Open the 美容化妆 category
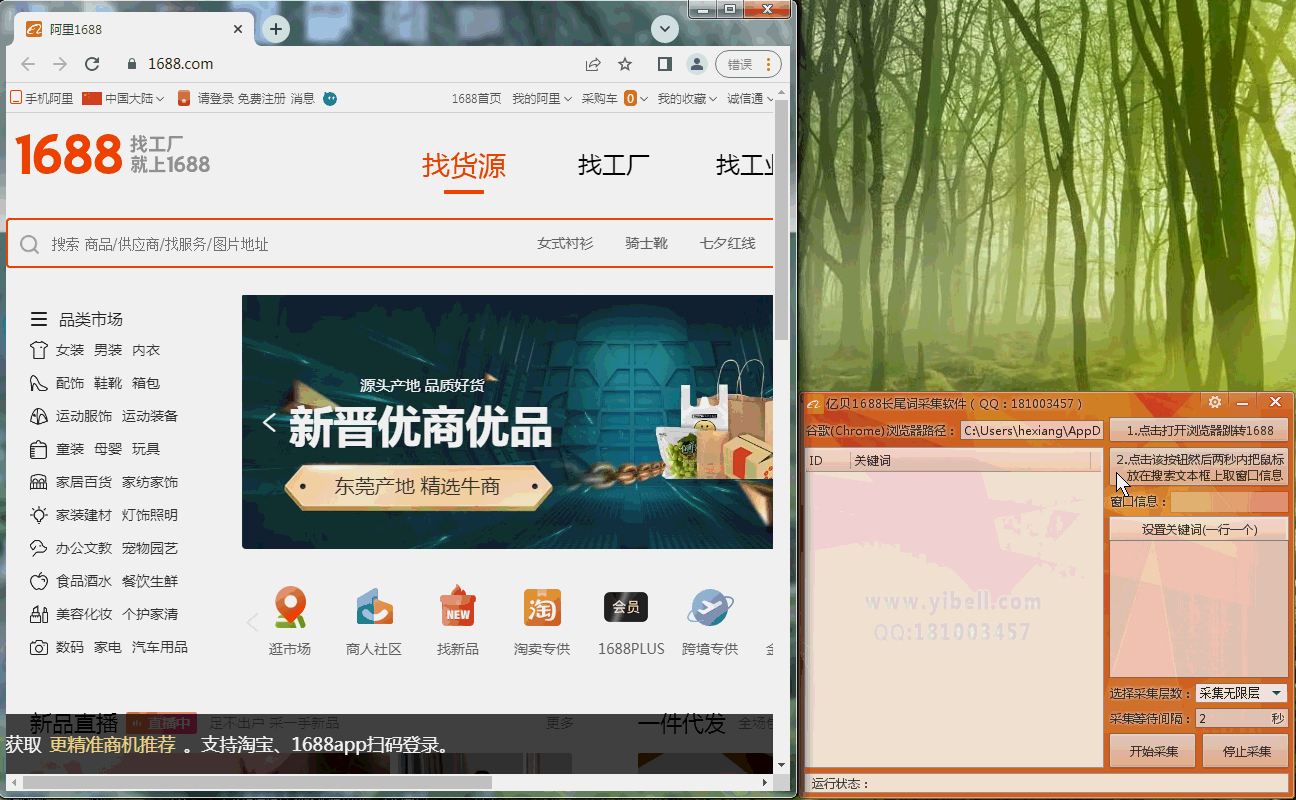This screenshot has height=800, width=1296. pyautogui.click(x=84, y=614)
